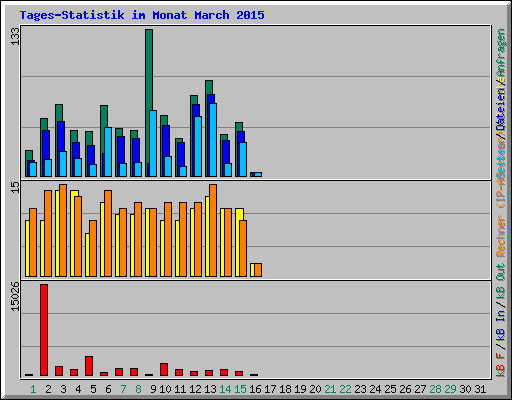
Task: Click day label 2 on x-axis
Action: tap(48, 389)
